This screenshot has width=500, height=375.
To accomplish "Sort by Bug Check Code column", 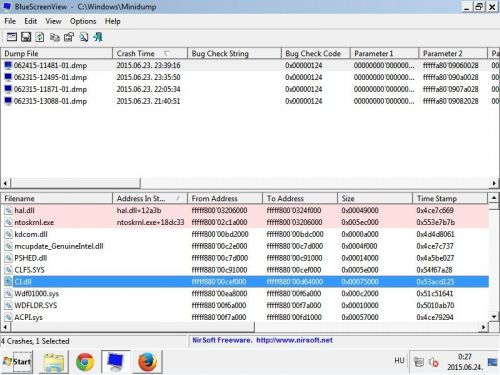I will tap(316, 53).
